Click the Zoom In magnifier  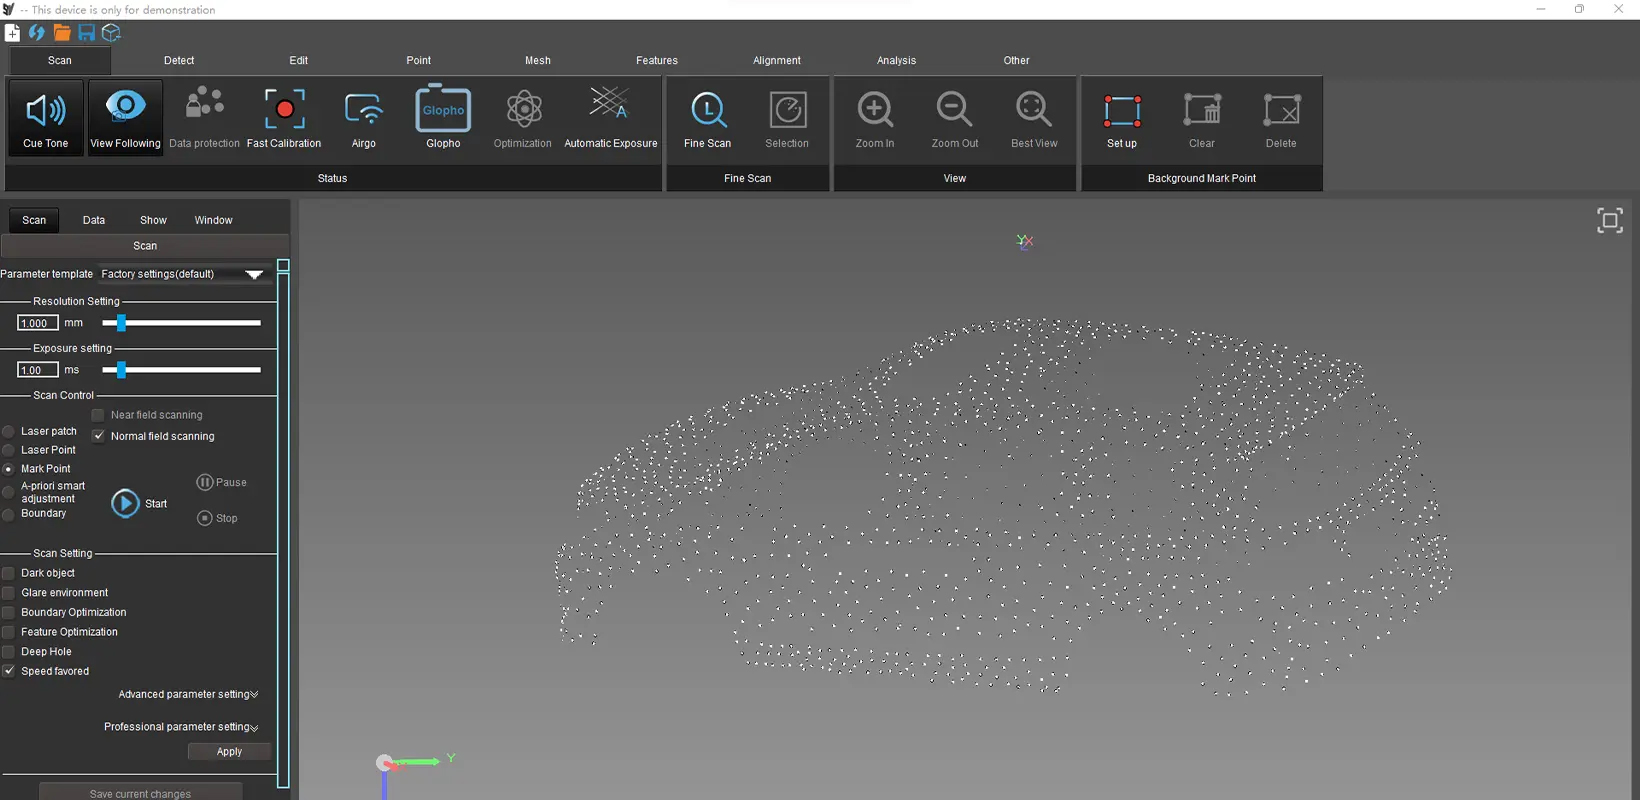875,110
